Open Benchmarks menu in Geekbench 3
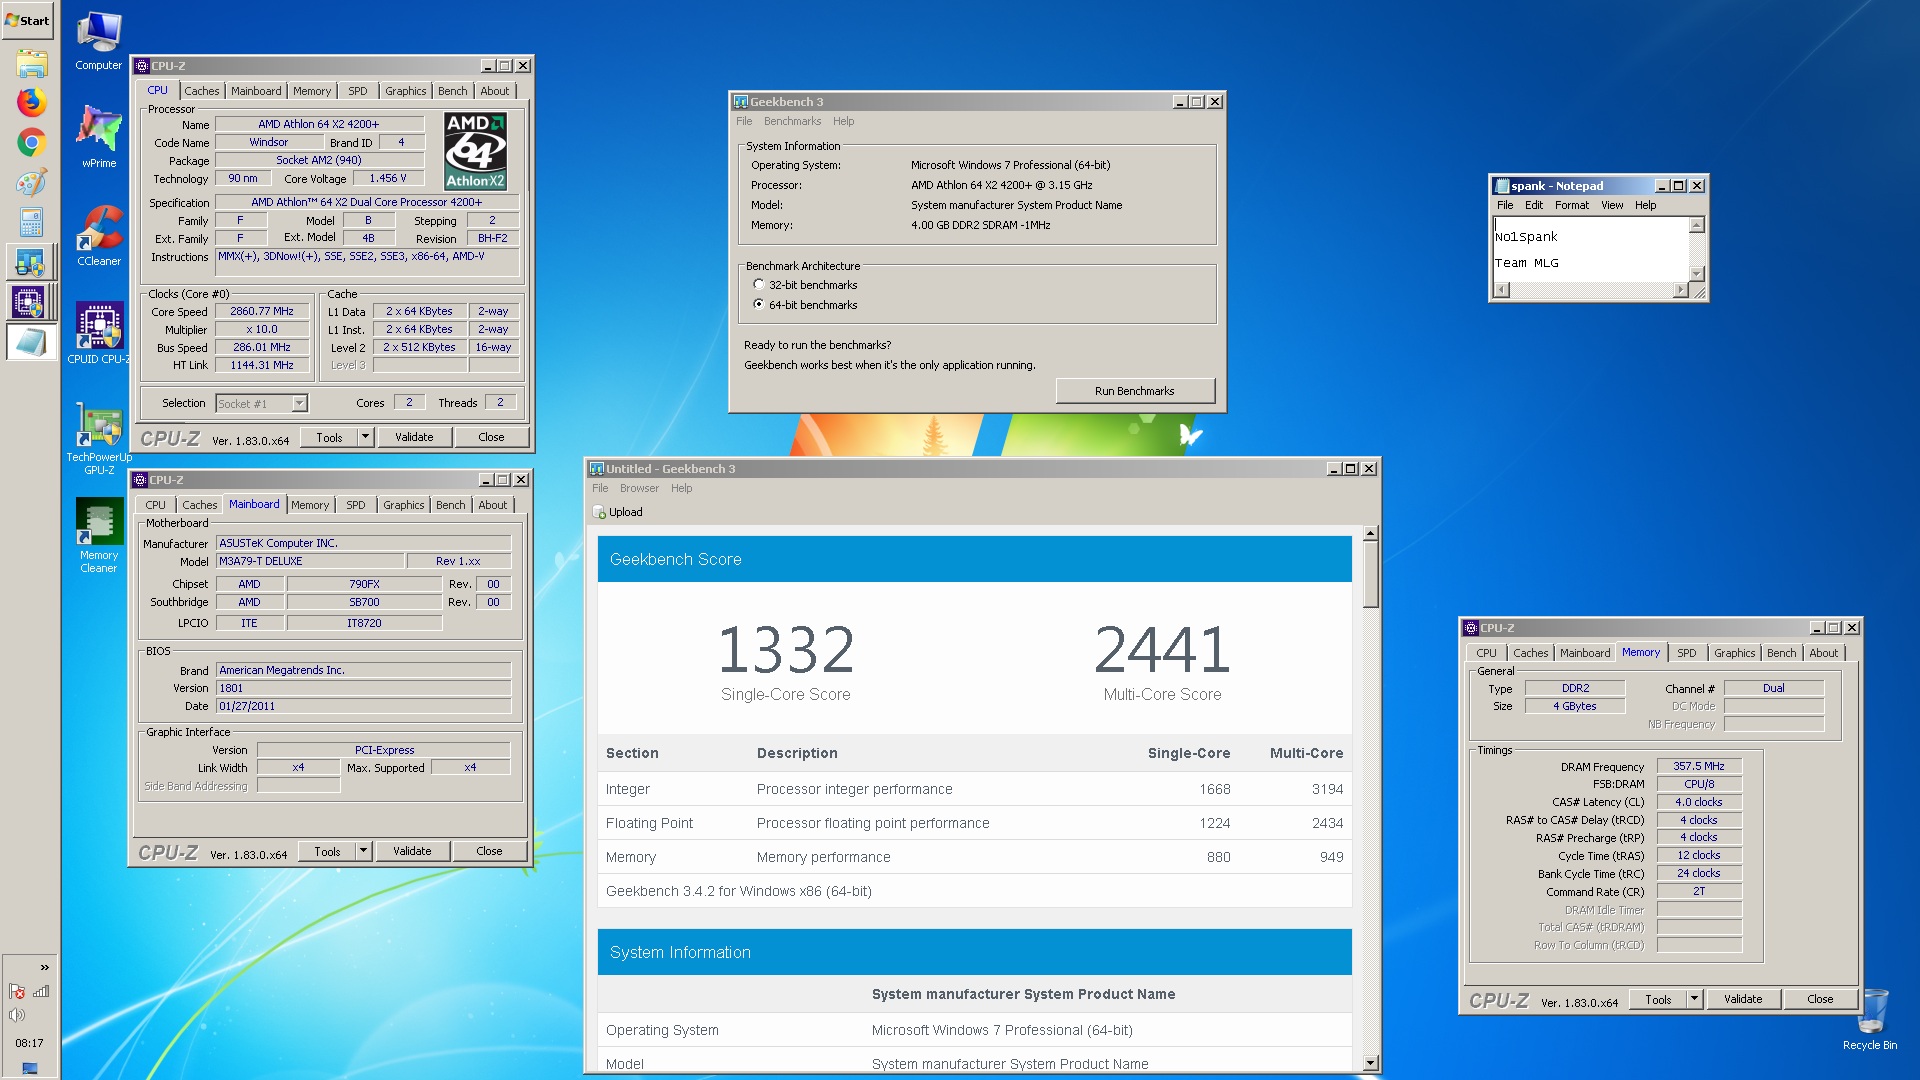1920x1080 pixels. coord(792,121)
